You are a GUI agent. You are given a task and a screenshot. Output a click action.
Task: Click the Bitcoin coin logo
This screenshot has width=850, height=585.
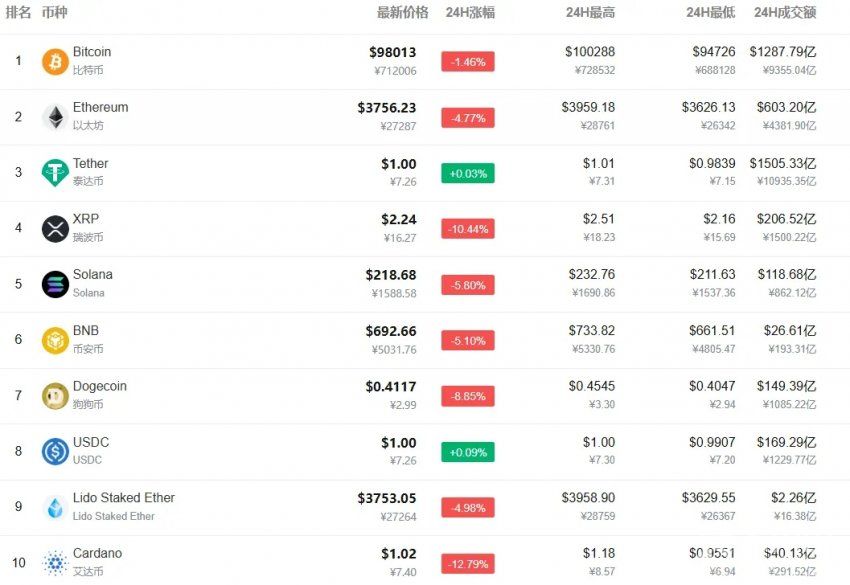pyautogui.click(x=55, y=61)
